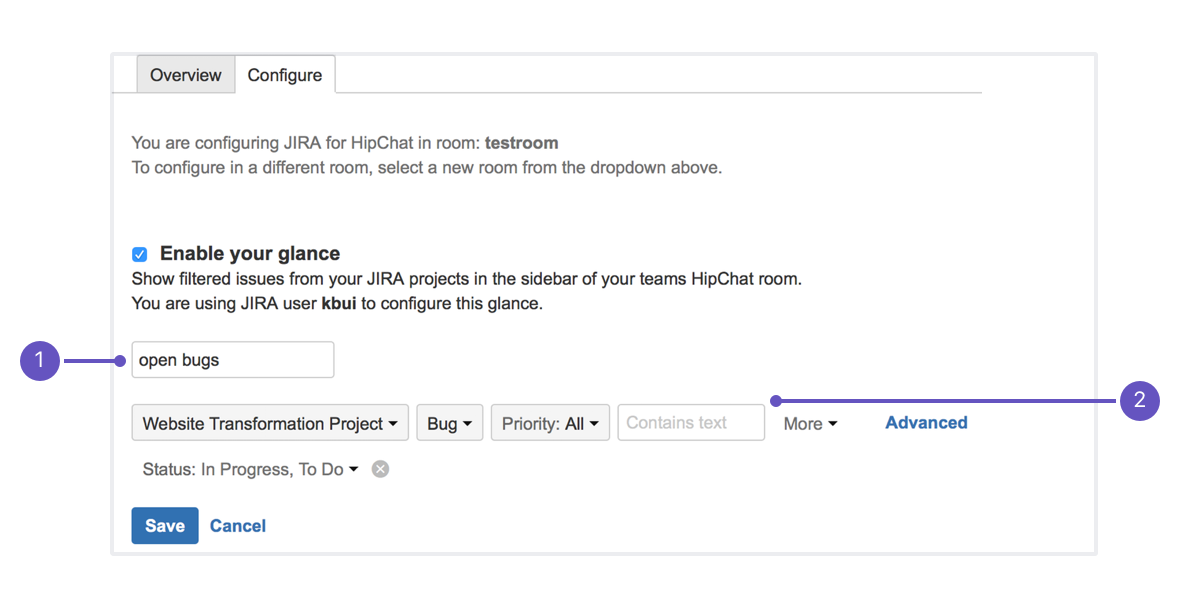Open the Configure tab

285,75
